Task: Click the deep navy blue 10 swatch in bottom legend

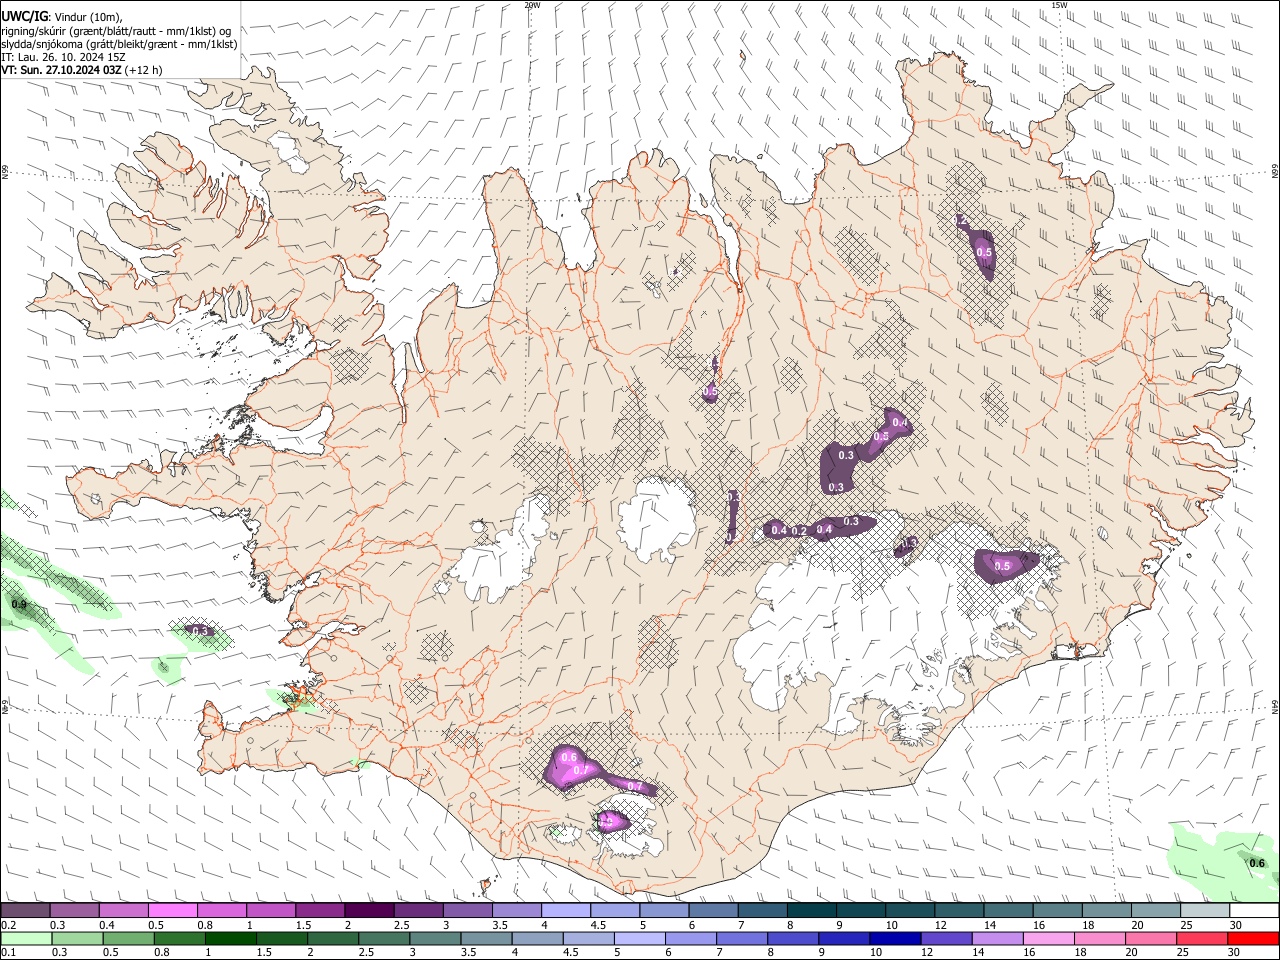Action: click(x=894, y=938)
